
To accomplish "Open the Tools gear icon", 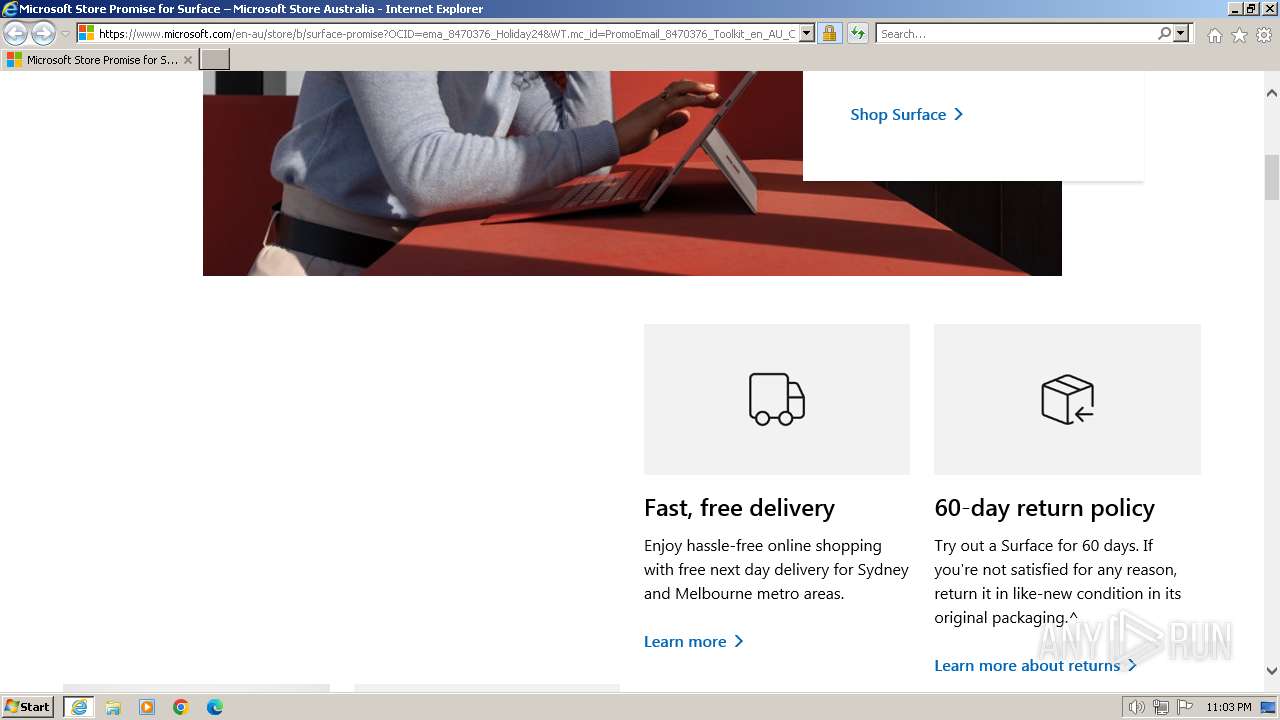I will click(x=1264, y=35).
